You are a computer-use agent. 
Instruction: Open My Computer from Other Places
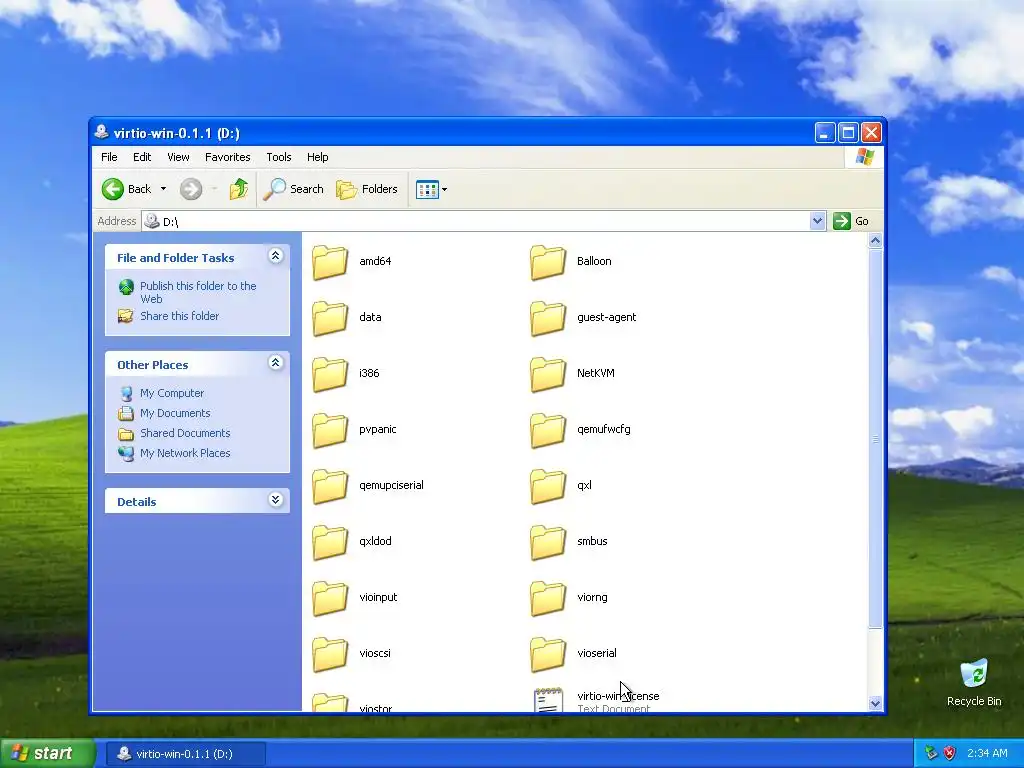(x=172, y=393)
